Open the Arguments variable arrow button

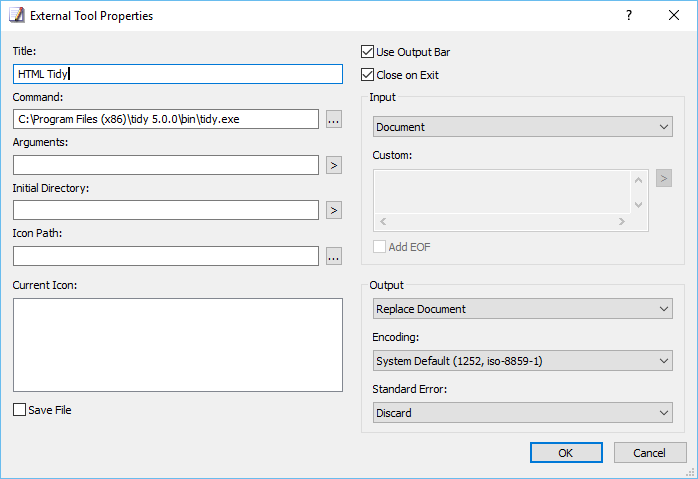coord(334,165)
